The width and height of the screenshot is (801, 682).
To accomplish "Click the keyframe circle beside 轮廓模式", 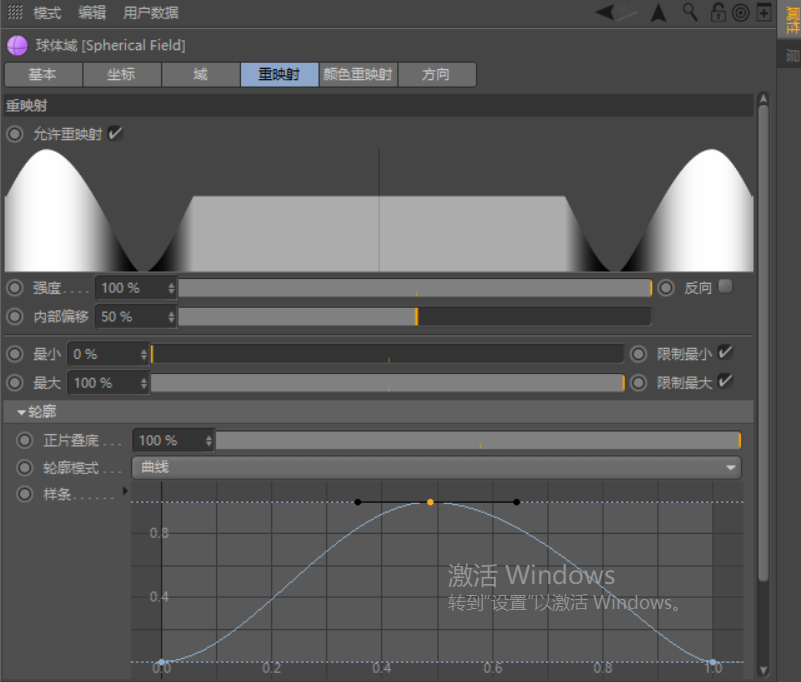I will pos(25,467).
